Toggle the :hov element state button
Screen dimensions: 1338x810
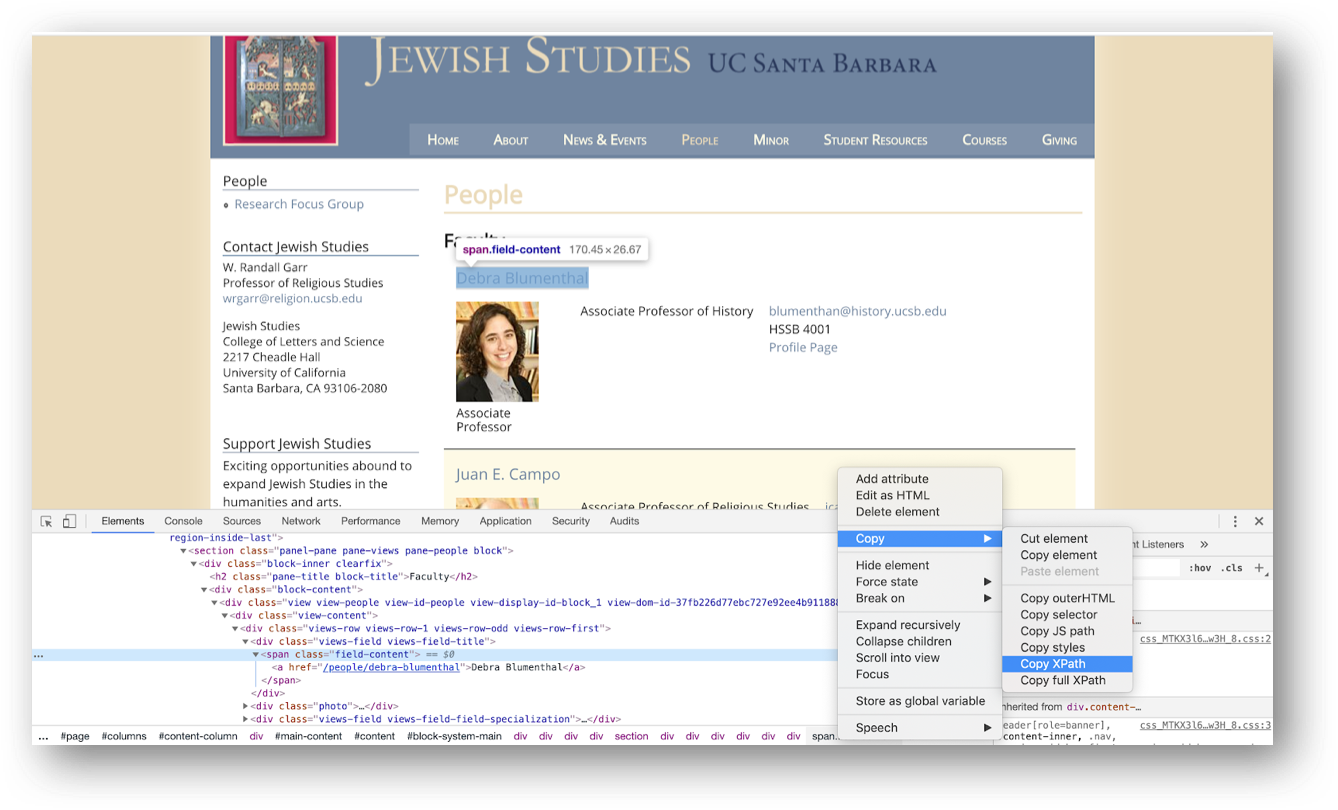pyautogui.click(x=1200, y=568)
